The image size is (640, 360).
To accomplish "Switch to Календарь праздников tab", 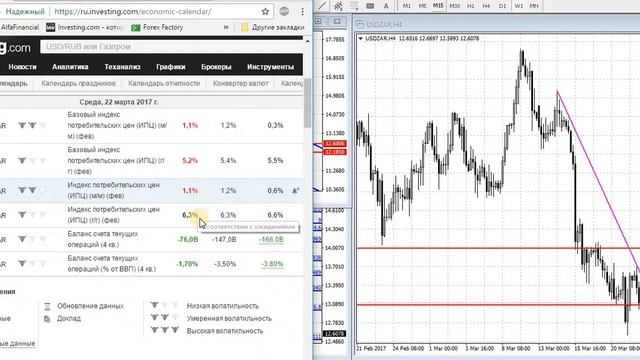I will click(78, 83).
